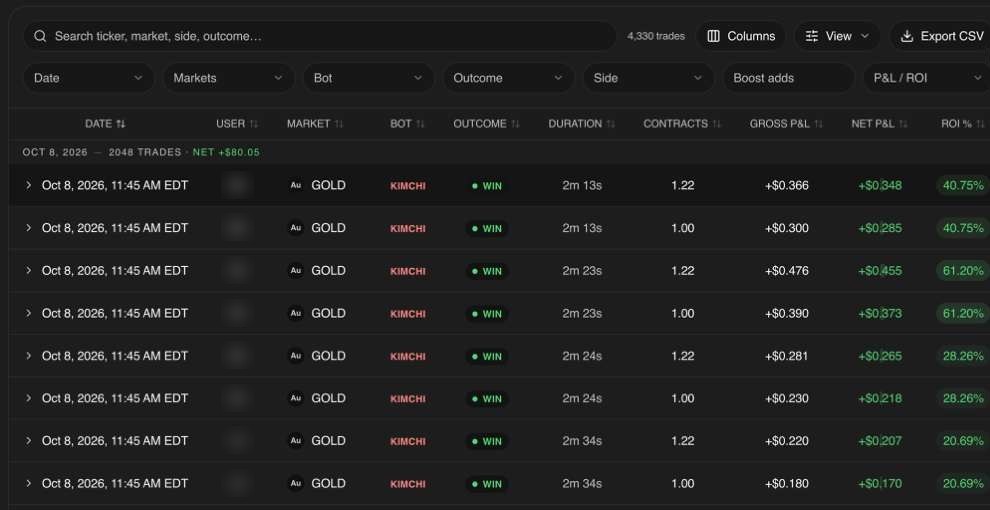The height and width of the screenshot is (510, 990).
Task: Expand trade row with +$0.281 gross P&L
Action: tap(28, 355)
